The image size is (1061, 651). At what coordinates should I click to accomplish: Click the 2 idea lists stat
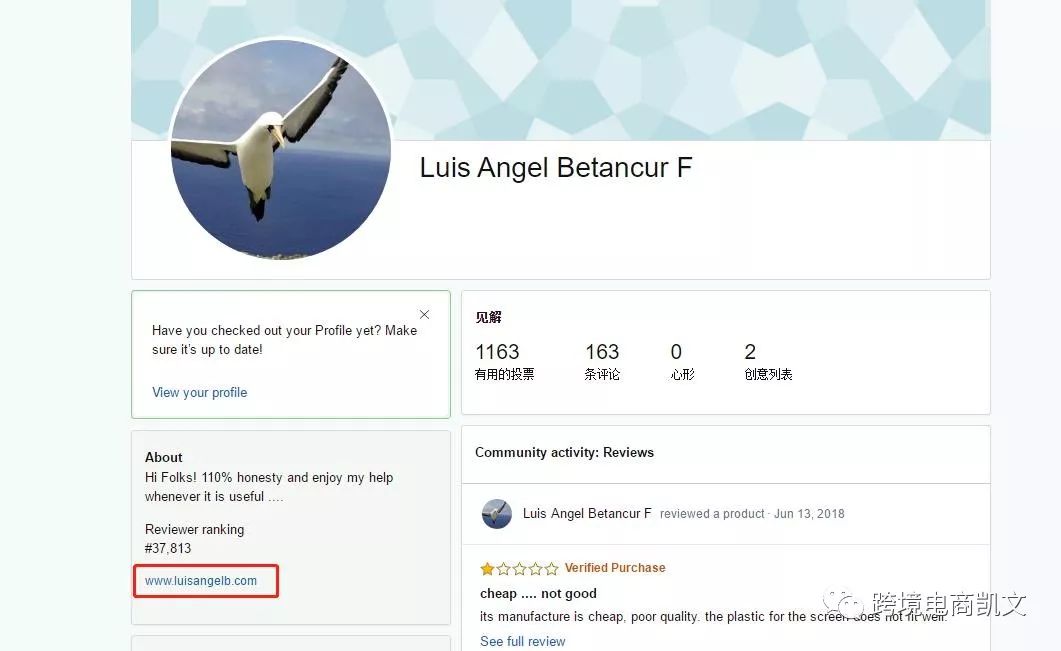[x=768, y=361]
